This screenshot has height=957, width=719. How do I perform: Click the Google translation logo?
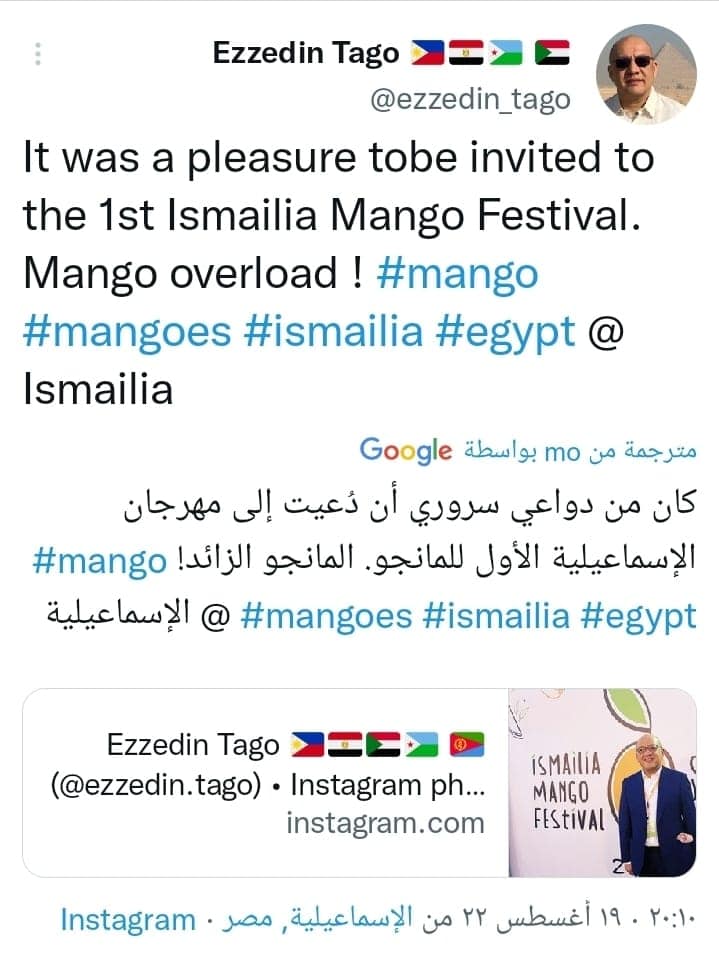point(405,451)
